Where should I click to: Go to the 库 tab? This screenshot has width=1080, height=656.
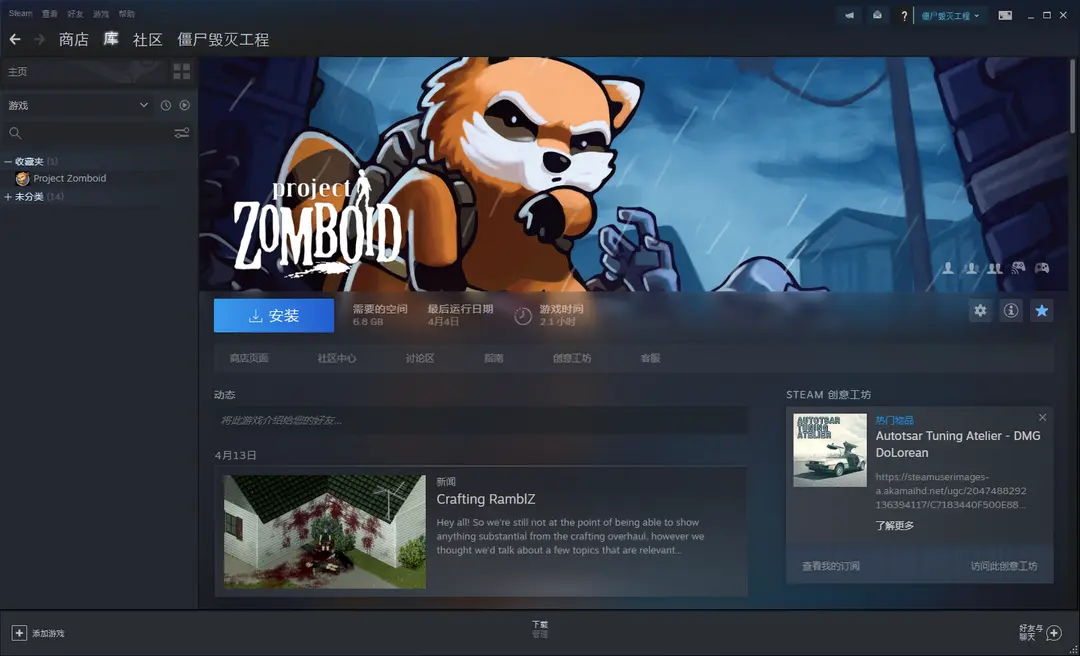[x=111, y=39]
